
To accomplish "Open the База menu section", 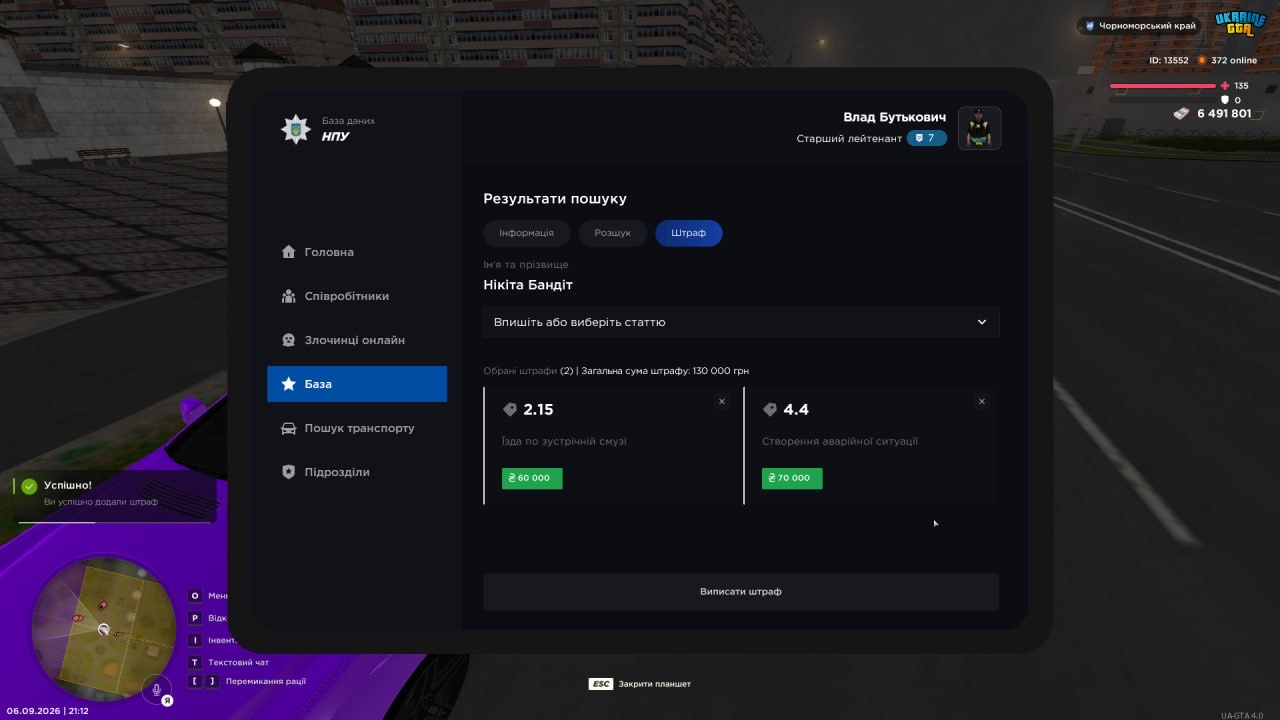I will click(357, 384).
